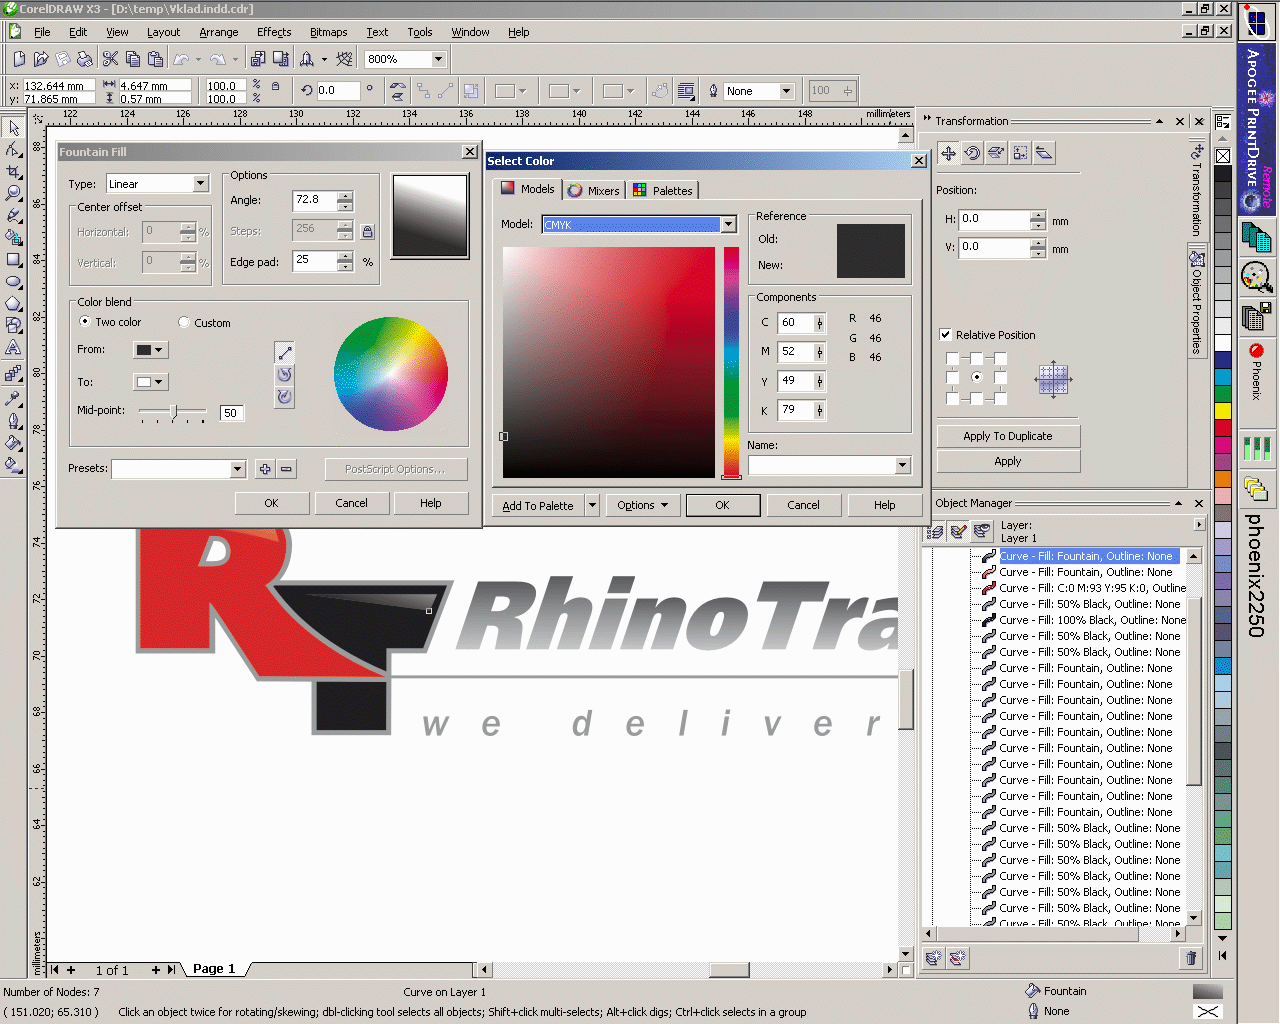Select the Custom color blend option
Screen dimensions: 1280x1024
coord(184,323)
